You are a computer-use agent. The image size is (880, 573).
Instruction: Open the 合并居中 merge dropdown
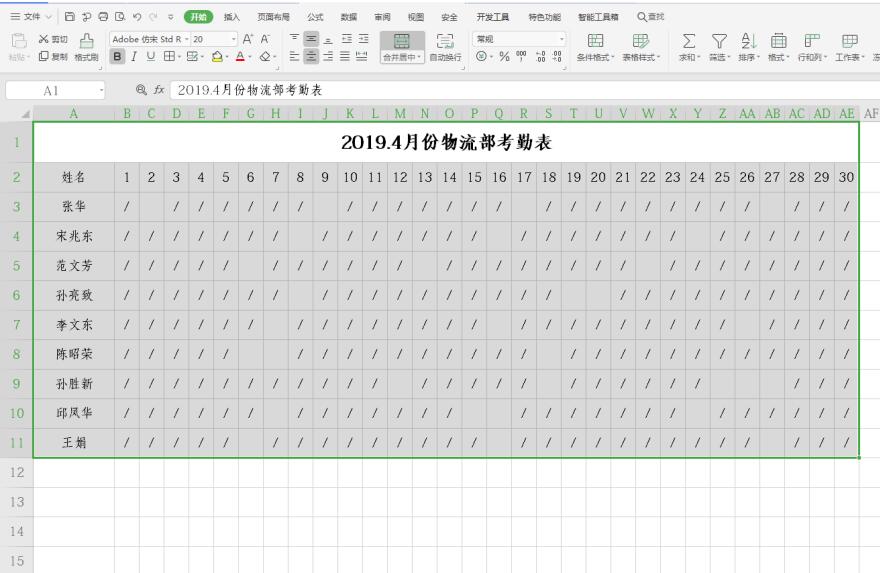tap(402, 57)
